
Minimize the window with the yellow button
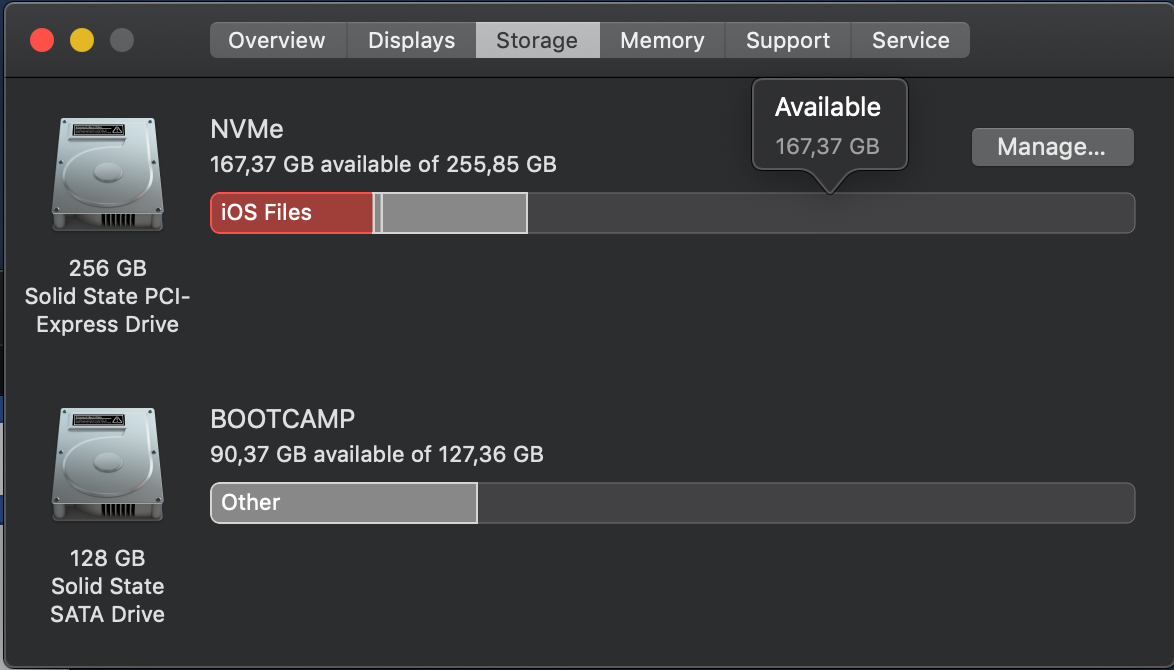(82, 40)
